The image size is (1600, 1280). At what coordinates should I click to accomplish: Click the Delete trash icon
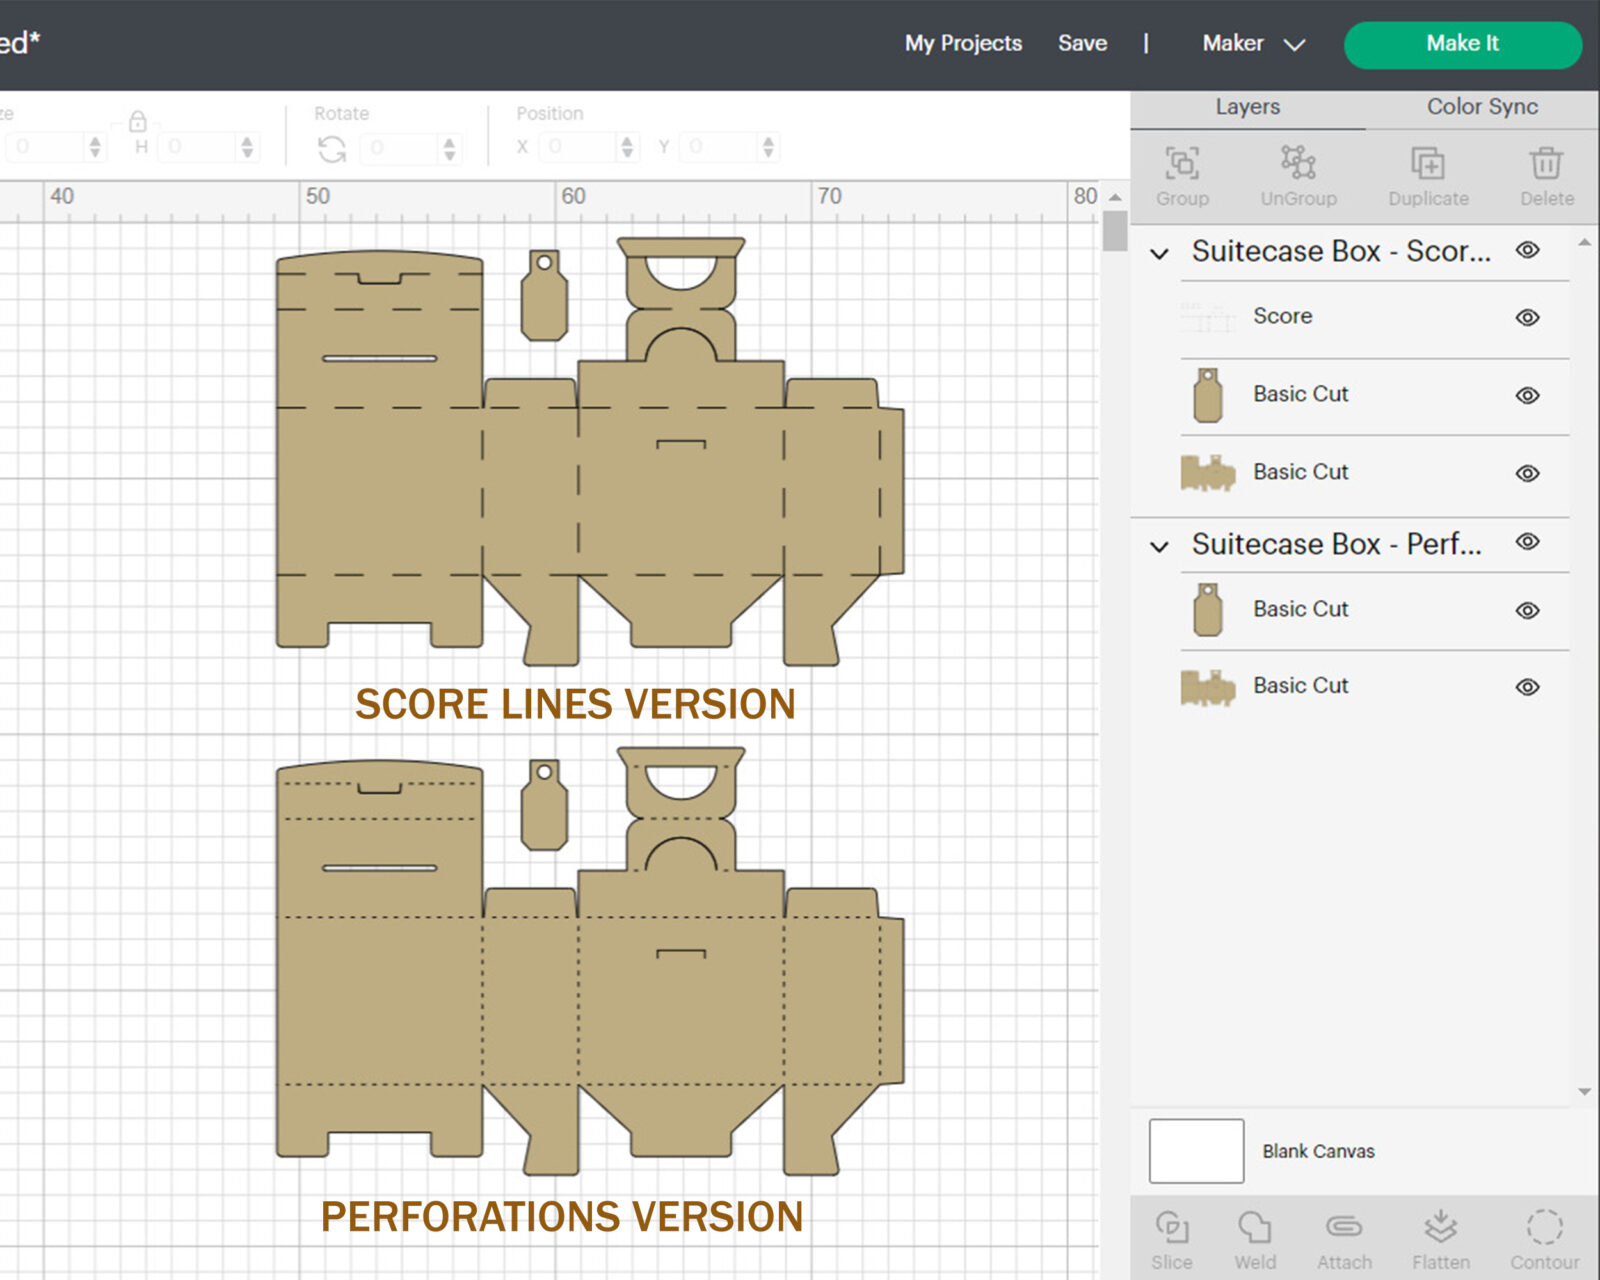[x=1546, y=163]
